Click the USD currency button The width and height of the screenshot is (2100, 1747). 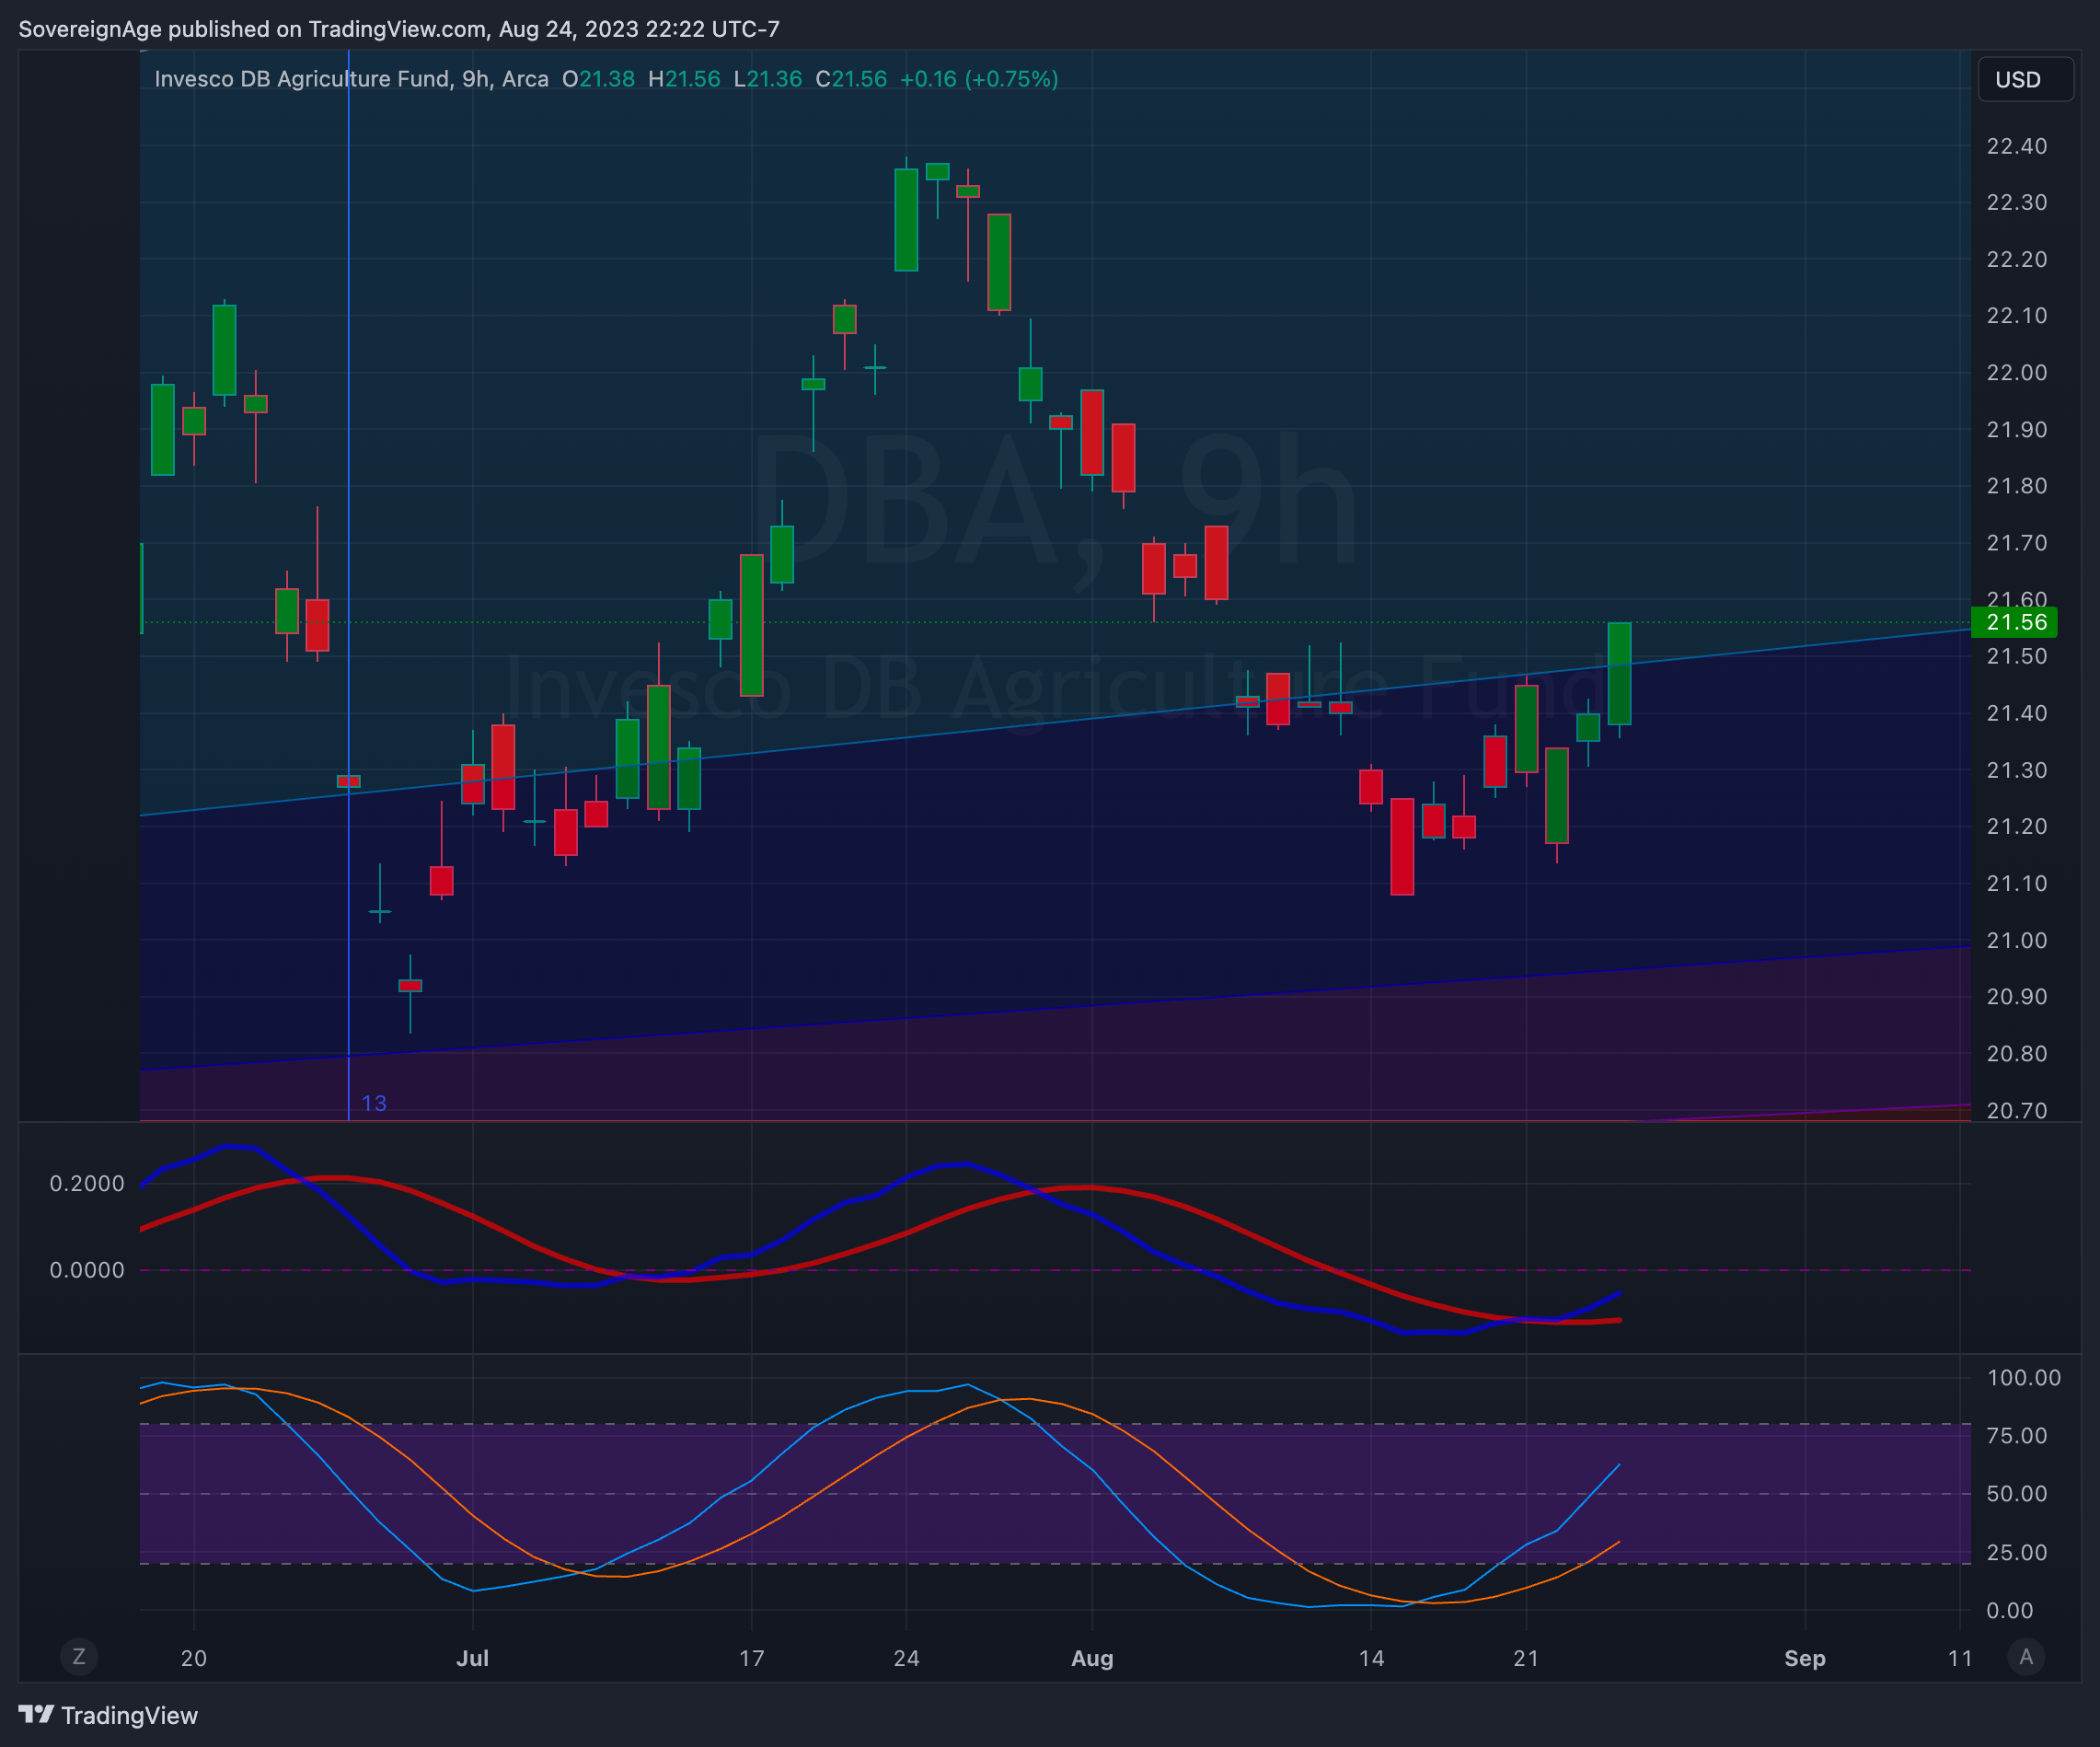coord(2025,80)
